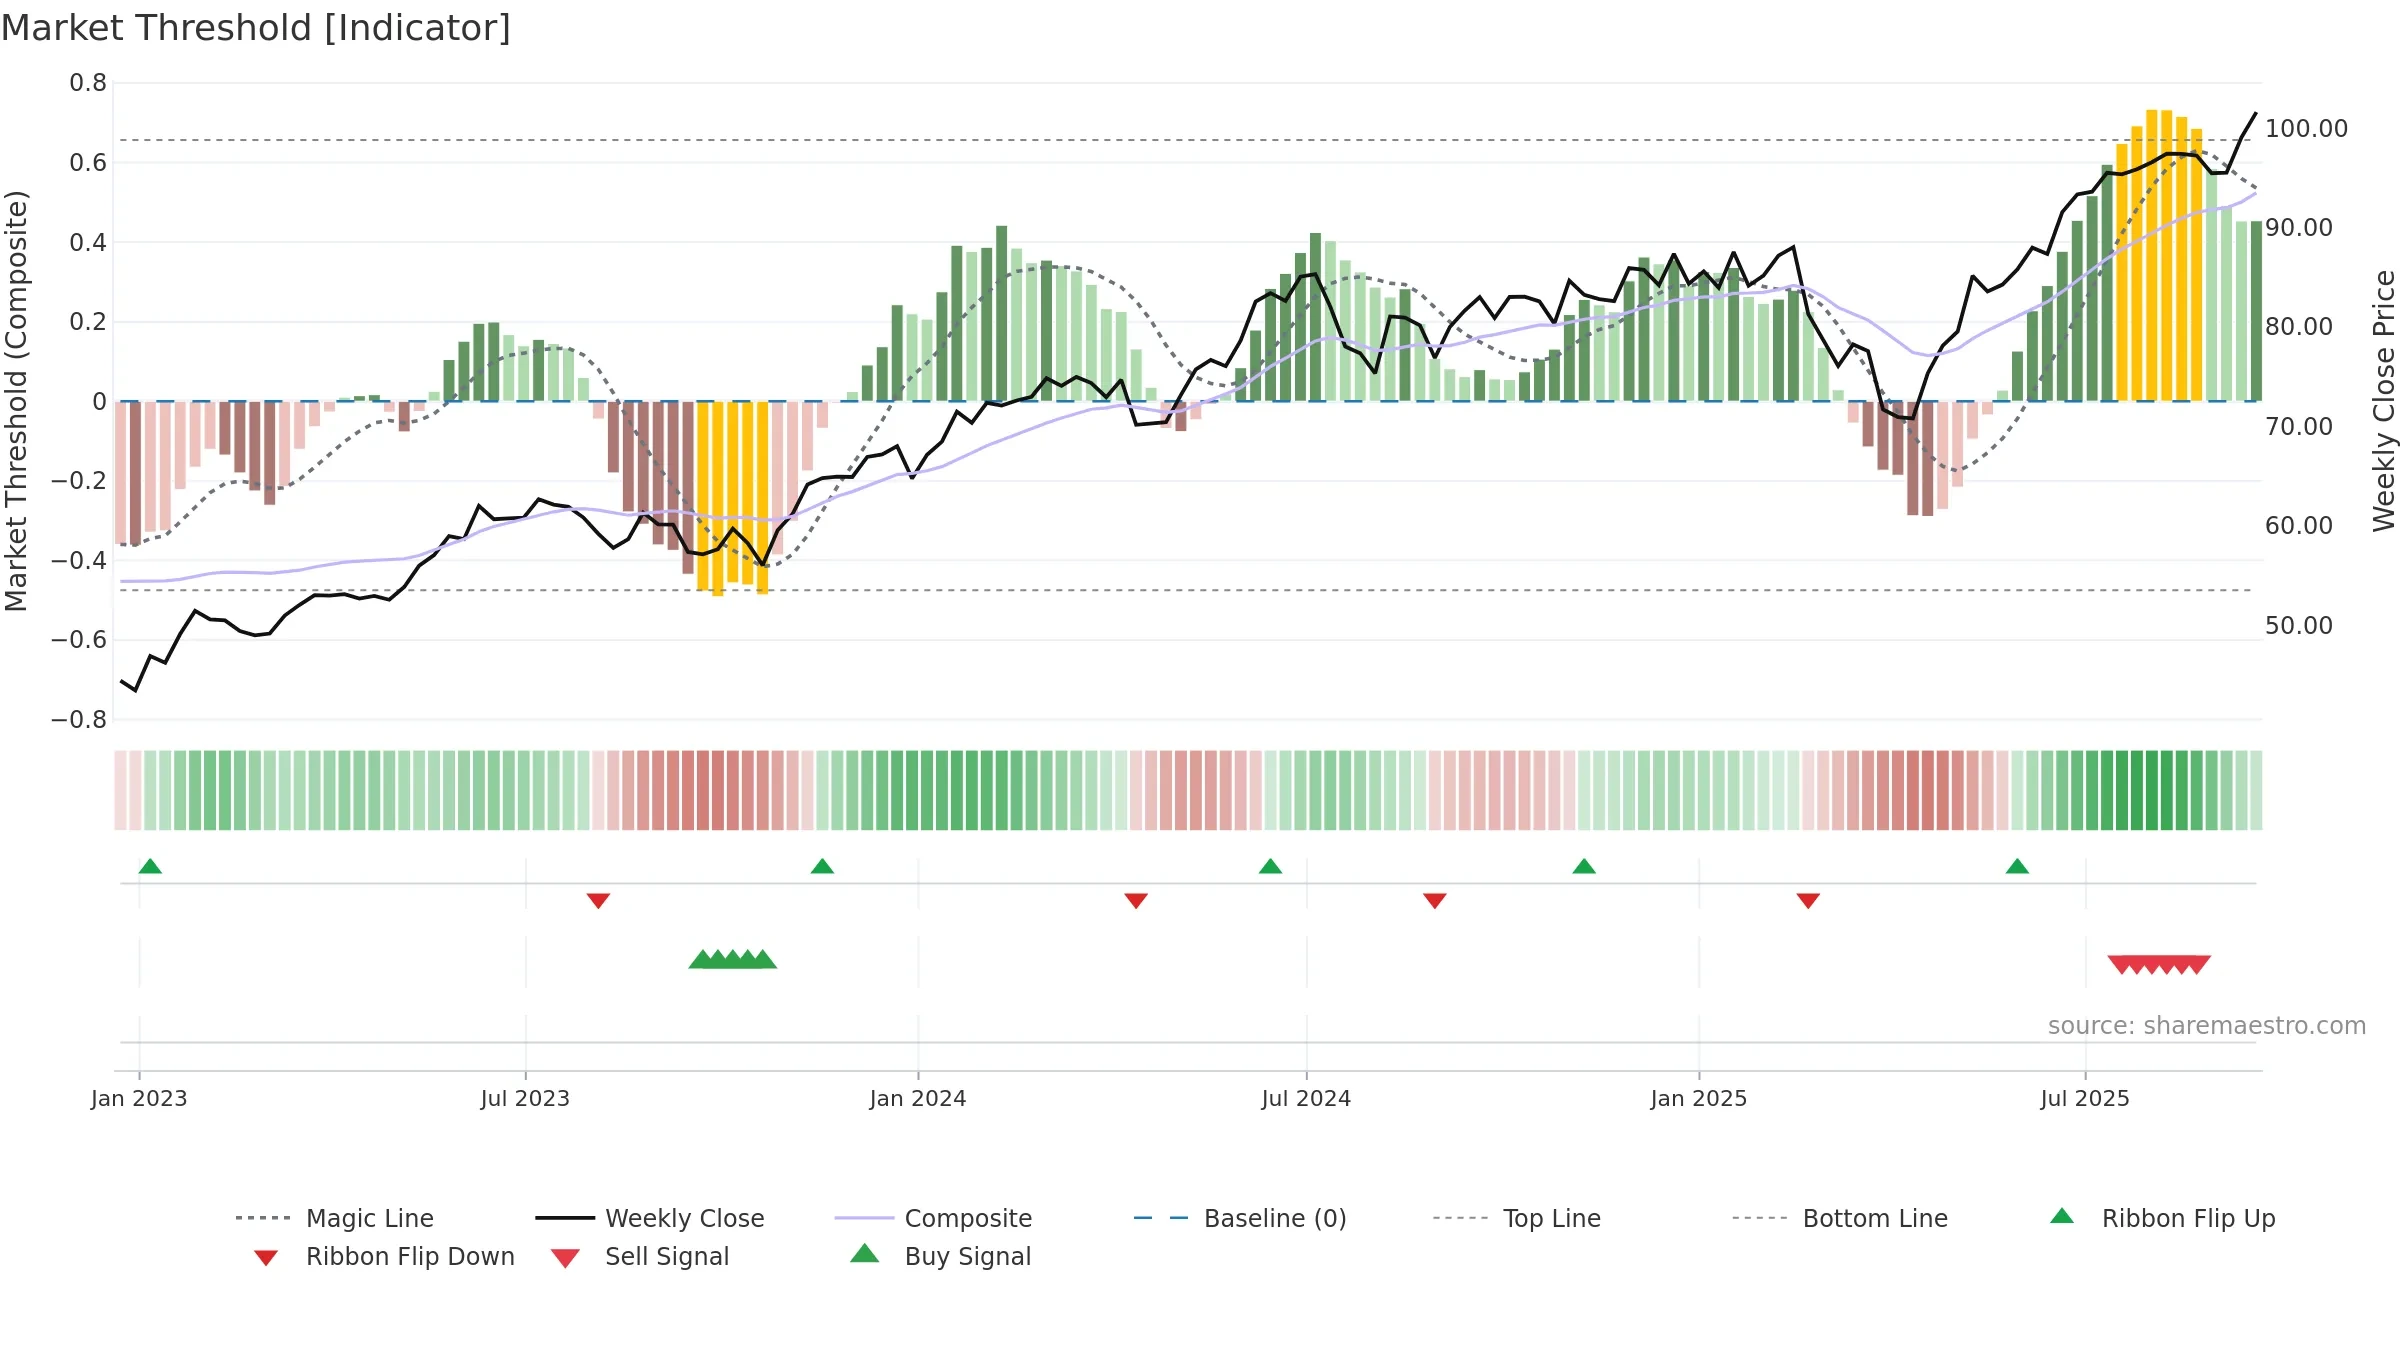The image size is (2400, 1350).
Task: Toggle the Composite legend entry
Action: pos(933,1218)
